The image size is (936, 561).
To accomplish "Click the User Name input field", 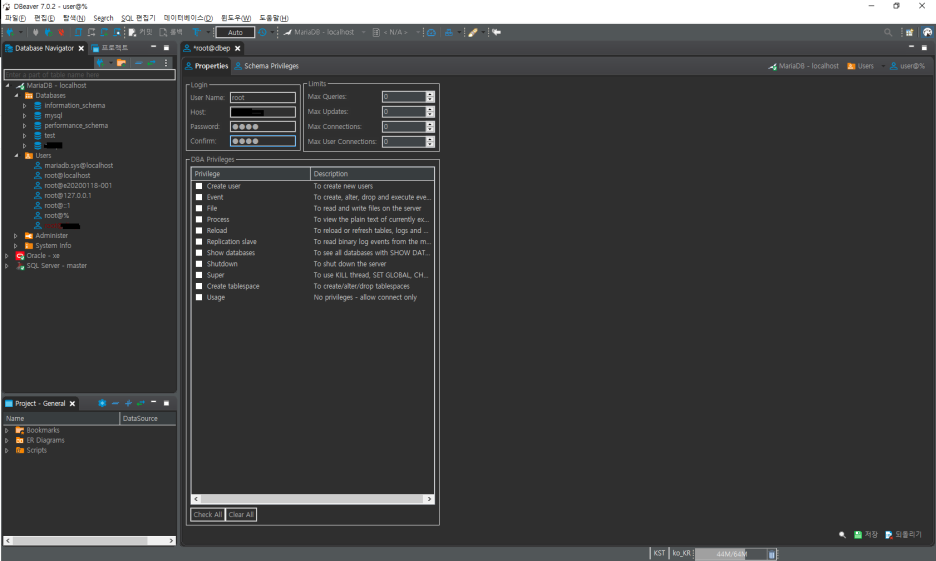I will (x=263, y=97).
